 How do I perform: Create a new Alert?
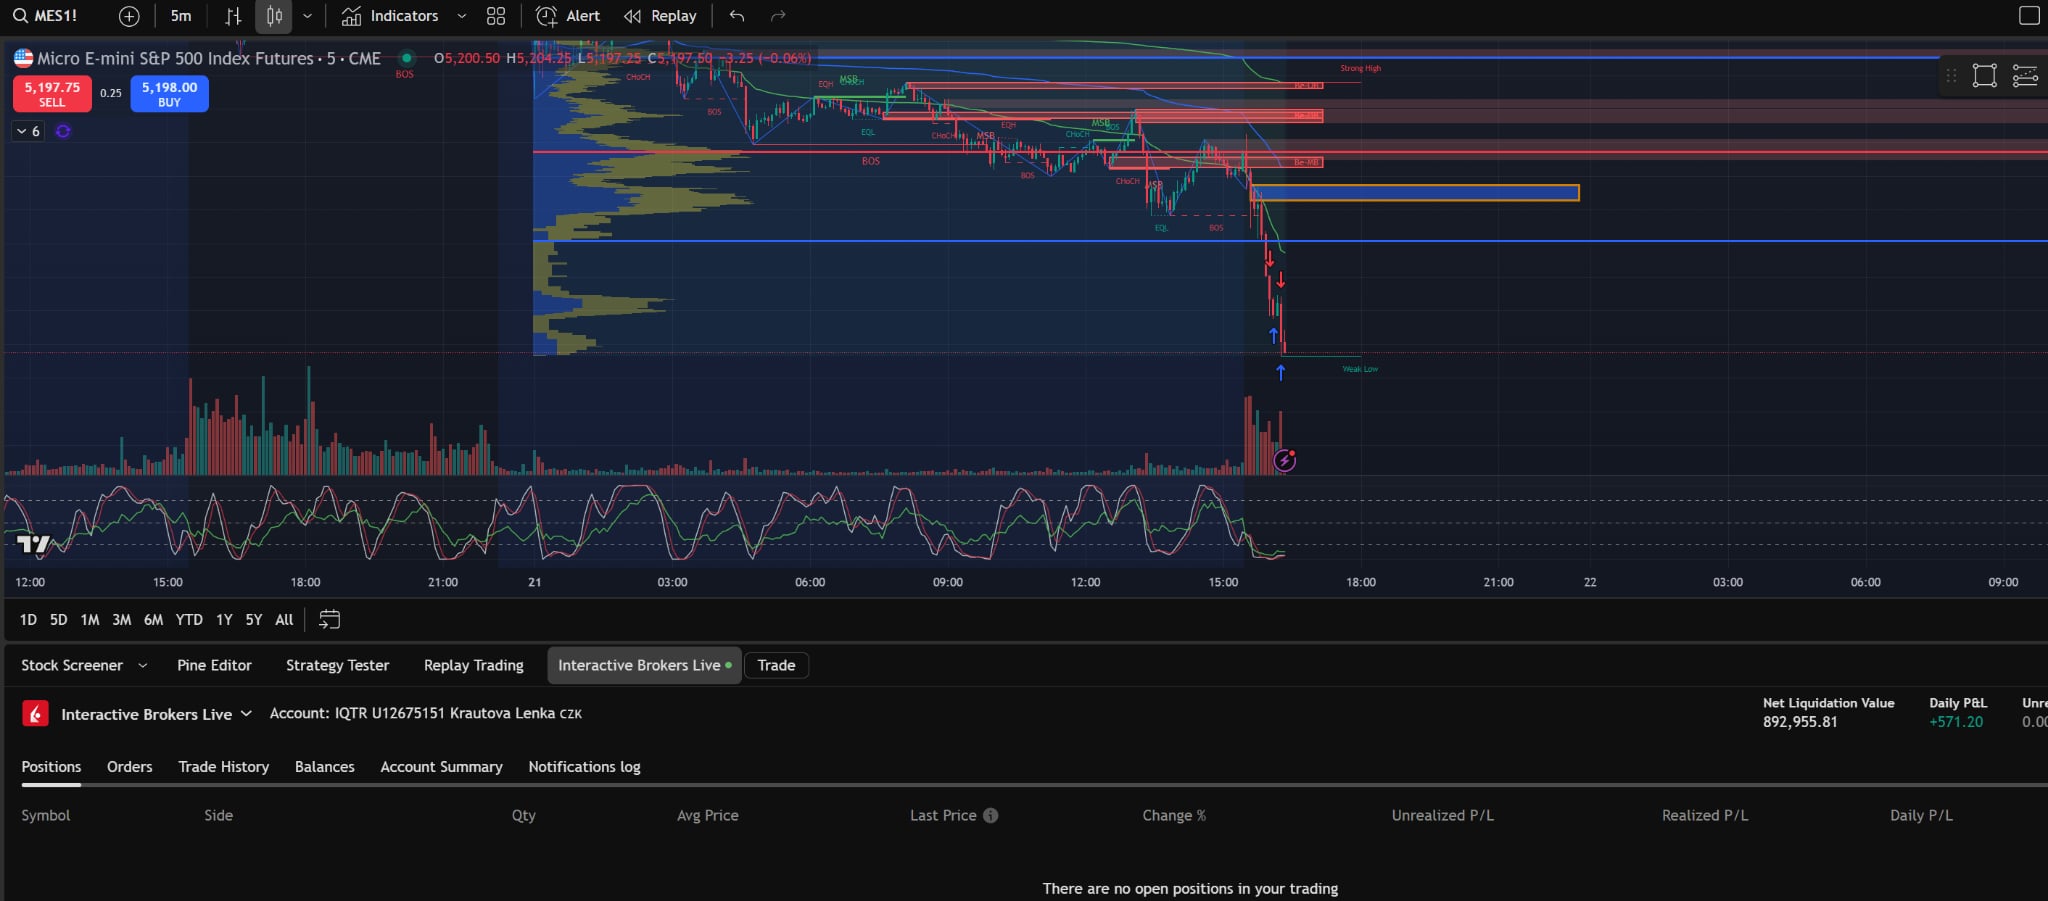point(568,16)
